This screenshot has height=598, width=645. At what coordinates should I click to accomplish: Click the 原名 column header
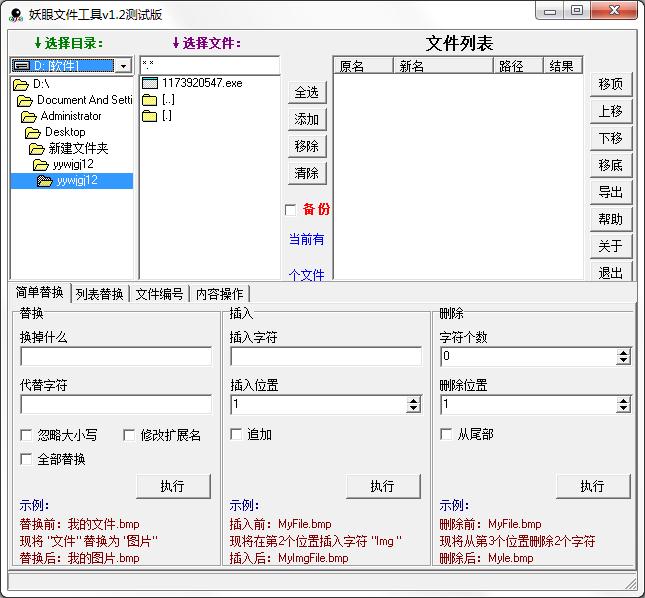(352, 66)
